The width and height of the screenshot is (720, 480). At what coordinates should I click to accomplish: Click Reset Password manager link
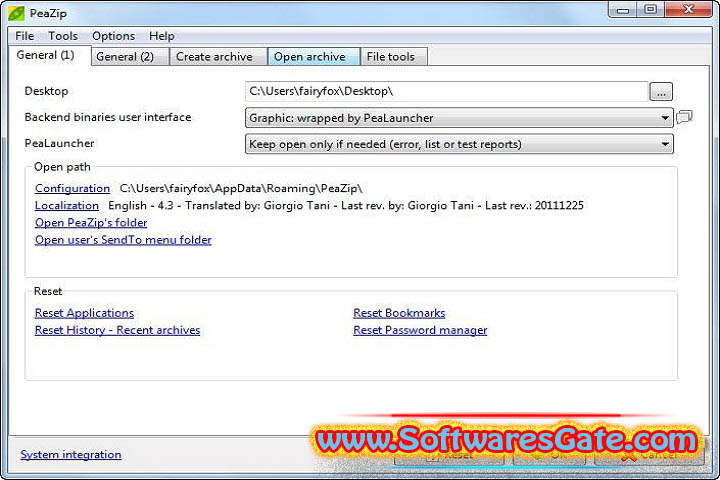tap(420, 330)
